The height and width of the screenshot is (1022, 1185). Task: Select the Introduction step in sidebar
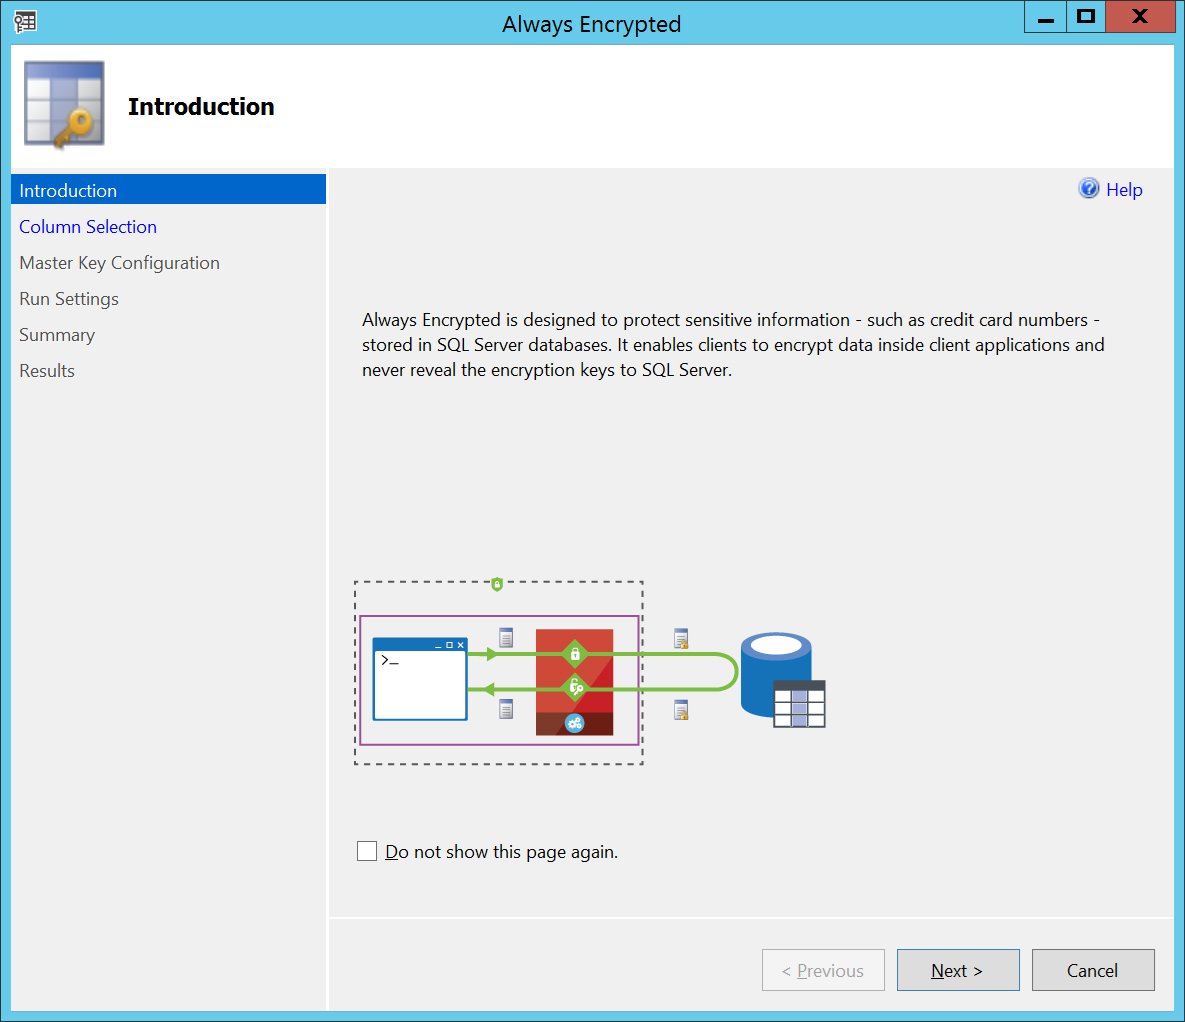coord(169,190)
